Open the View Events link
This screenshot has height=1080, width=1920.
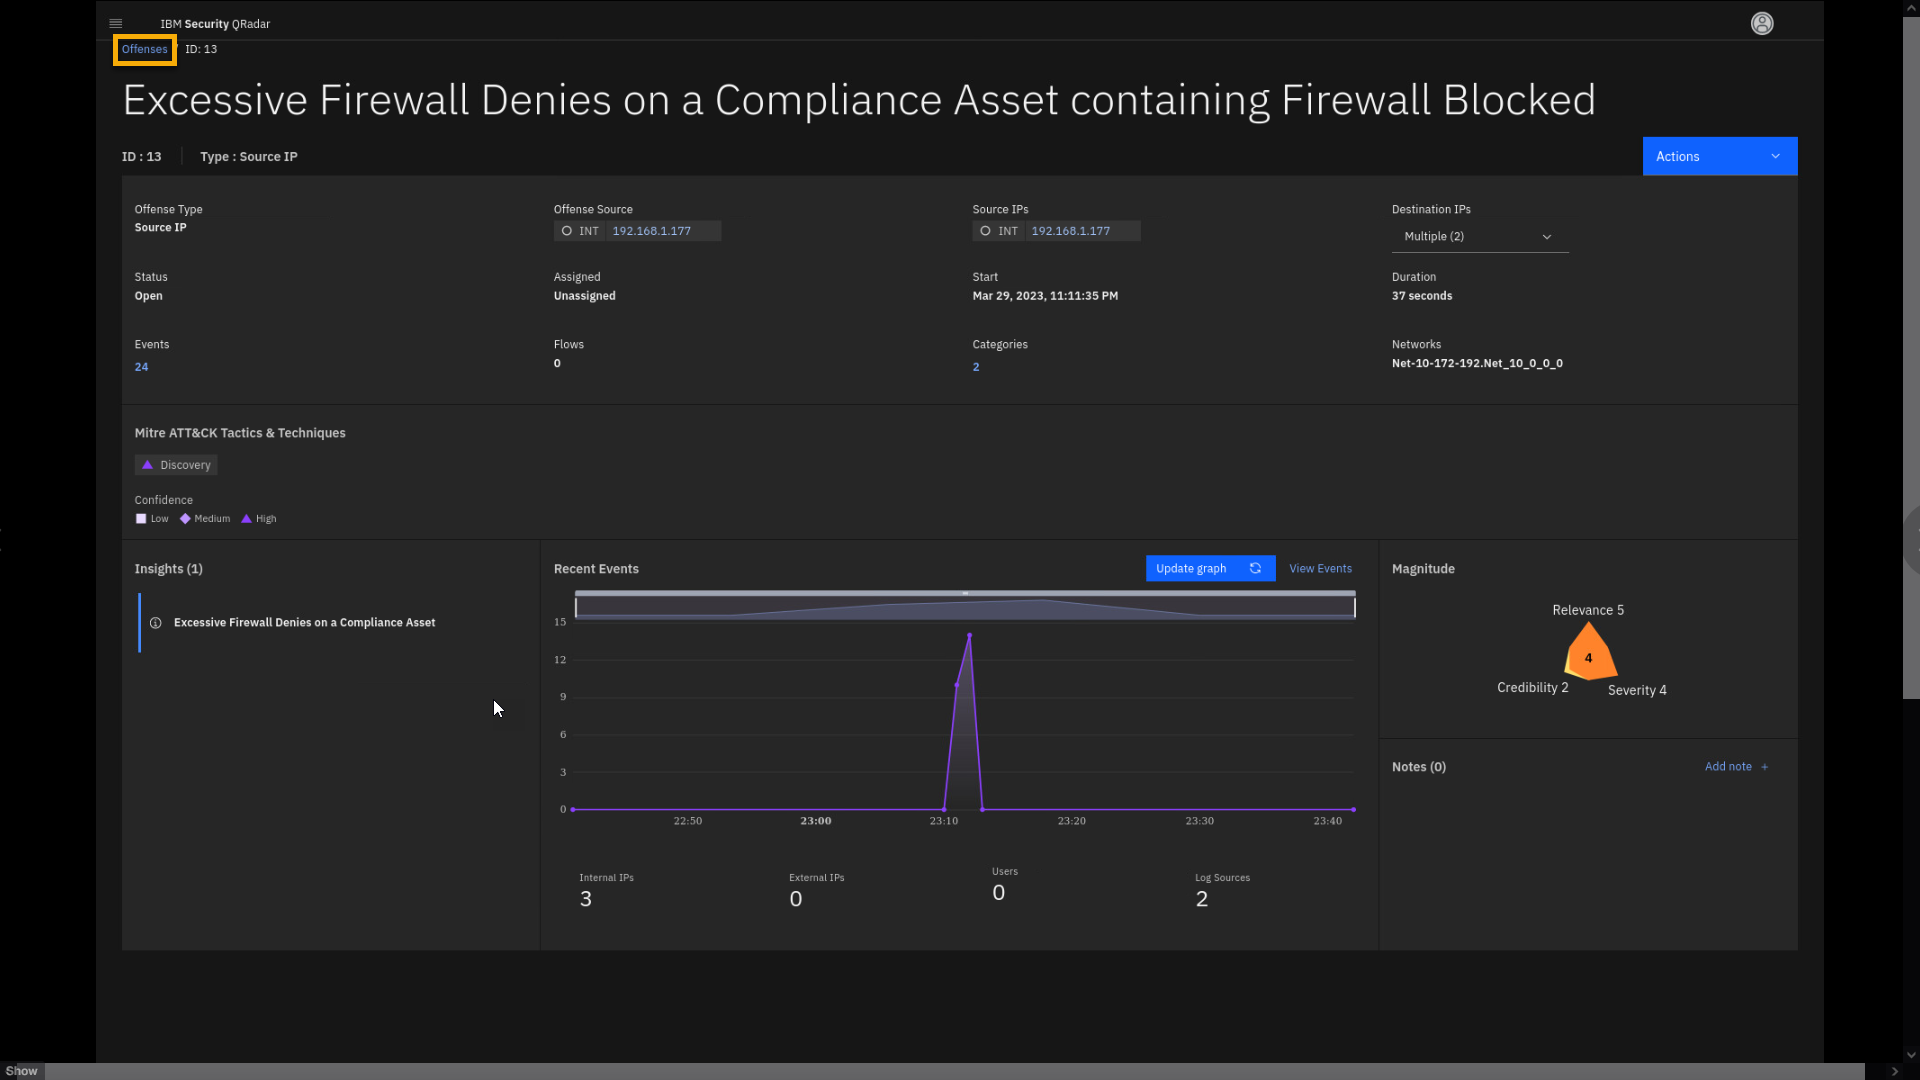(1320, 568)
